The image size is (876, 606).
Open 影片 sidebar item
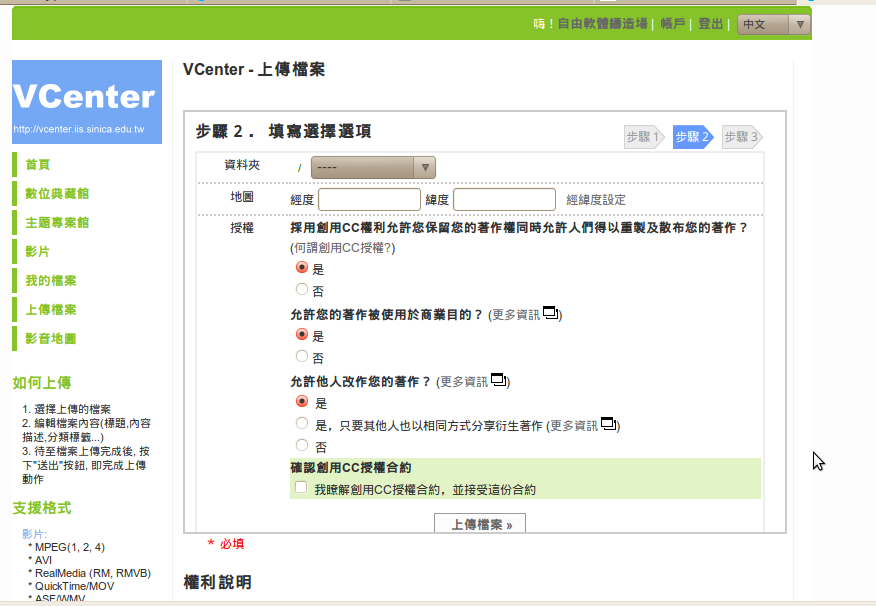click(37, 252)
